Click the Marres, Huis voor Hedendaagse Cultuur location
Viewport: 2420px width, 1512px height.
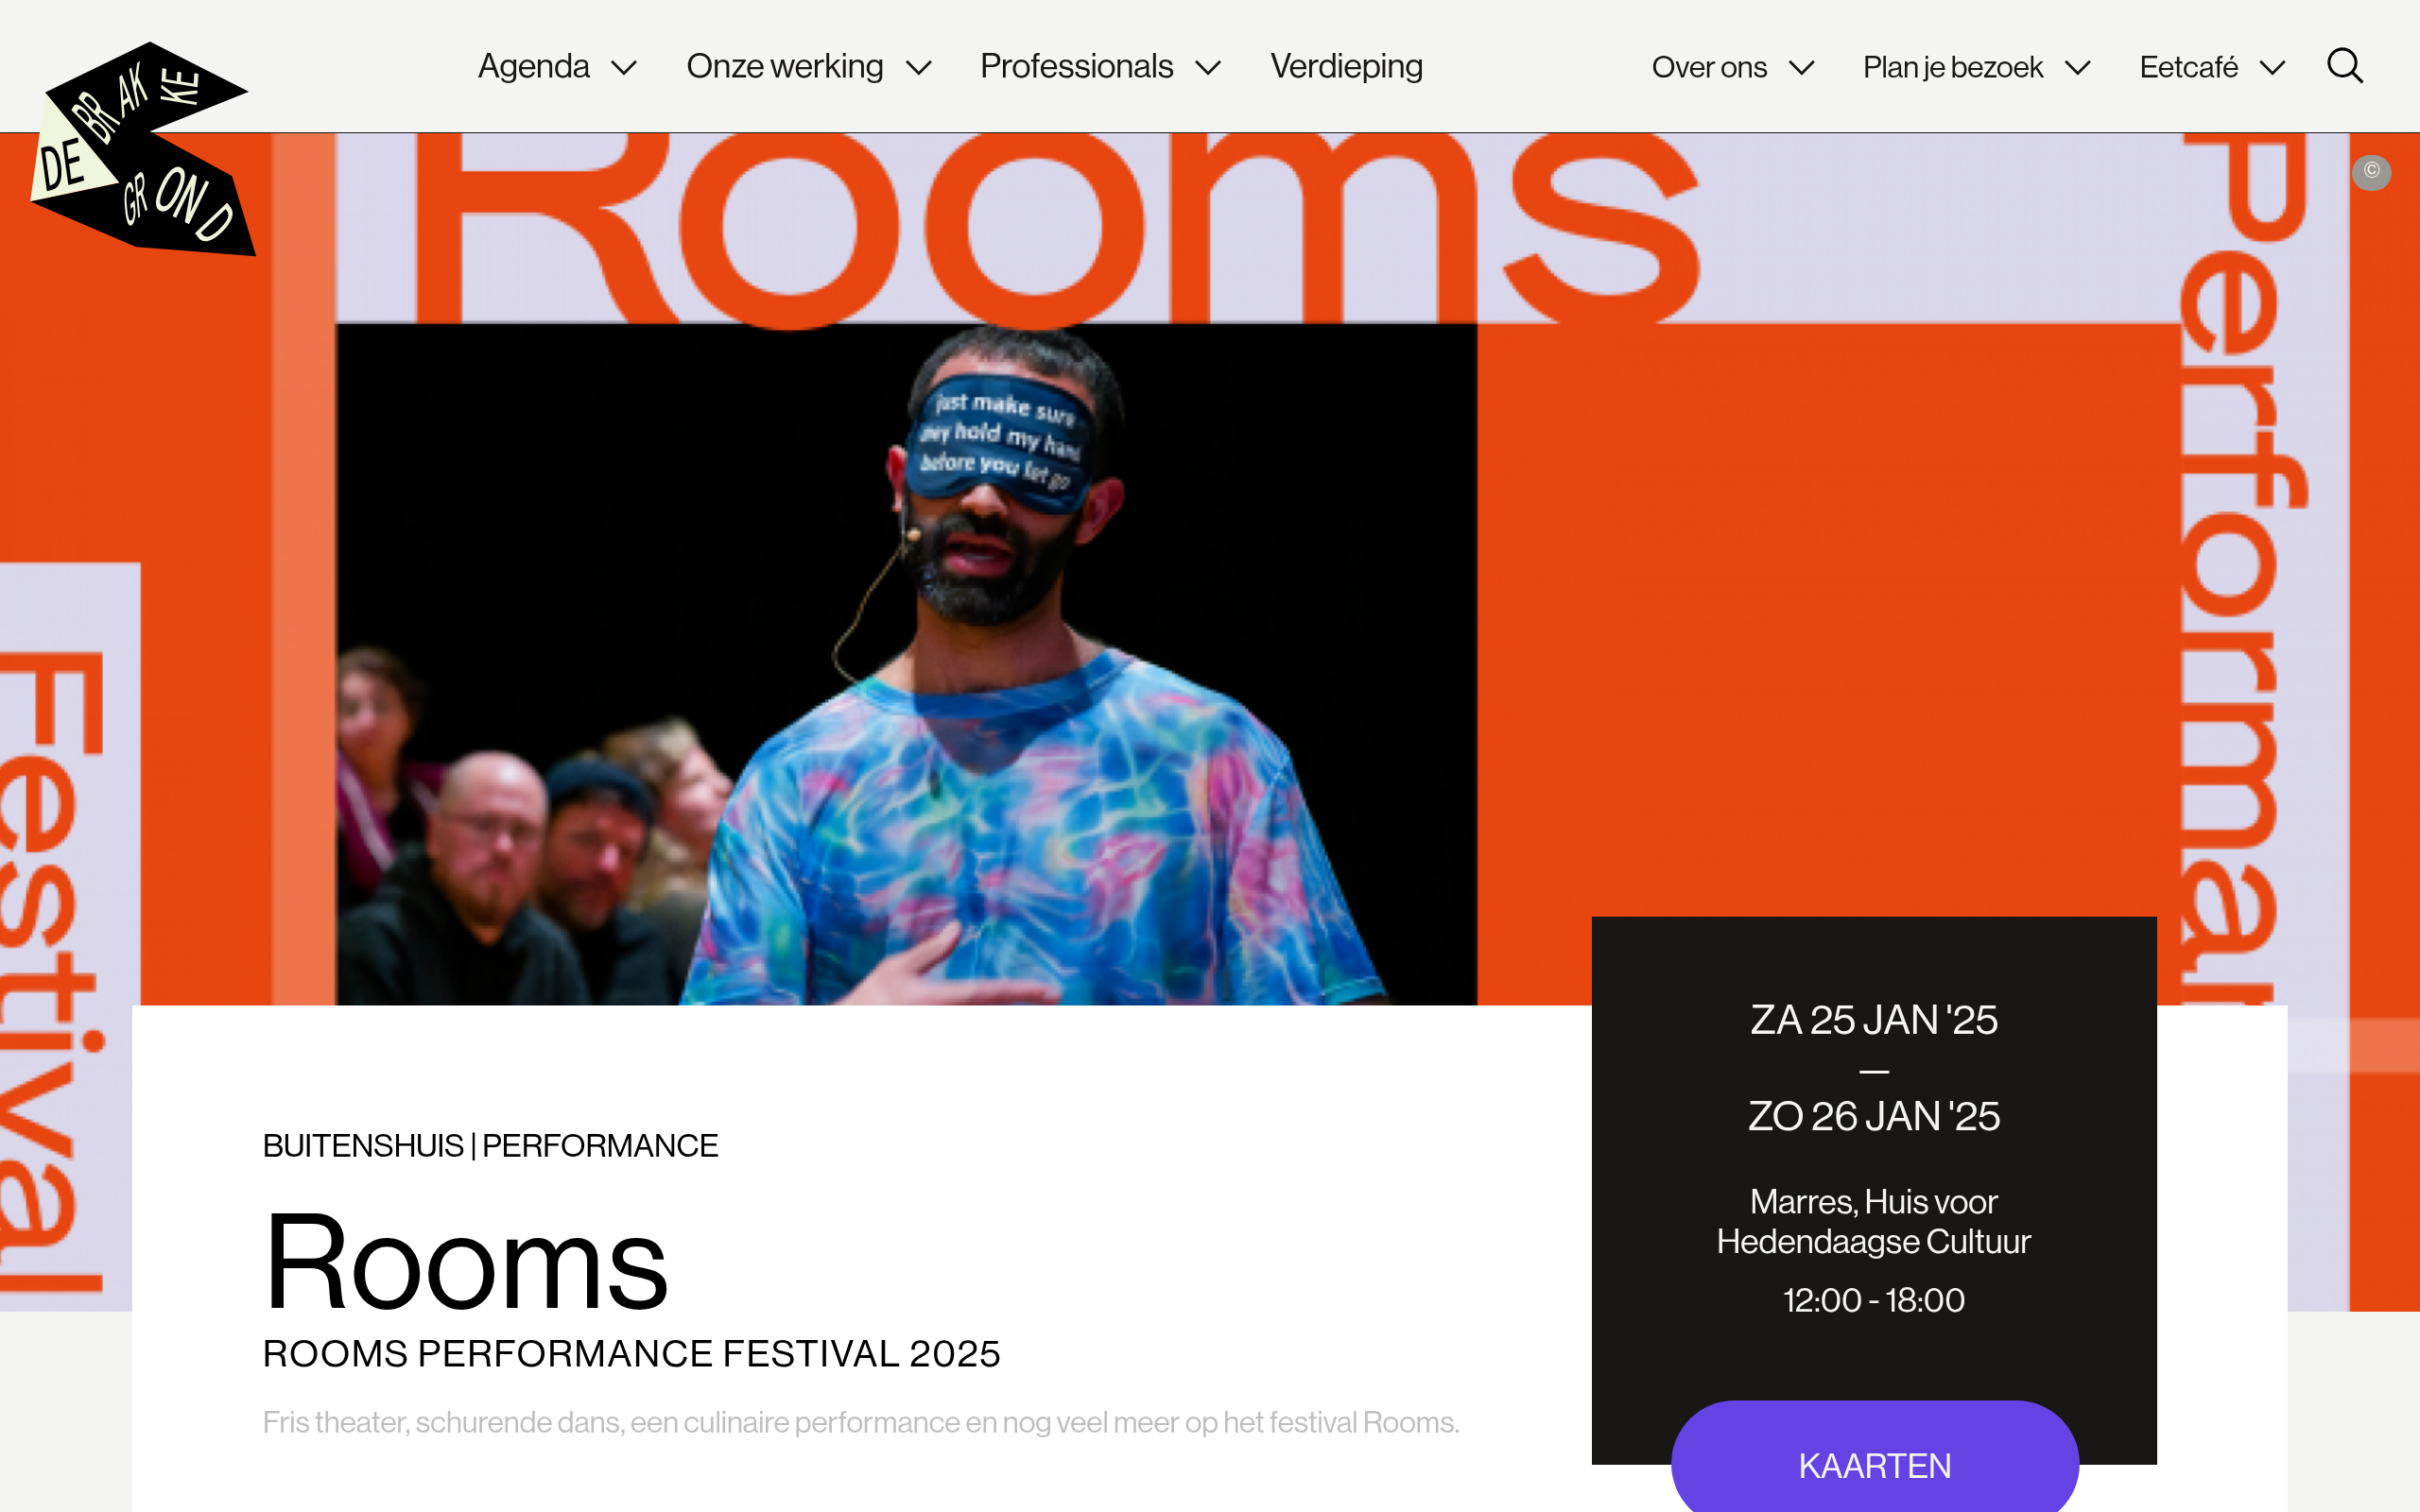[x=1873, y=1221]
